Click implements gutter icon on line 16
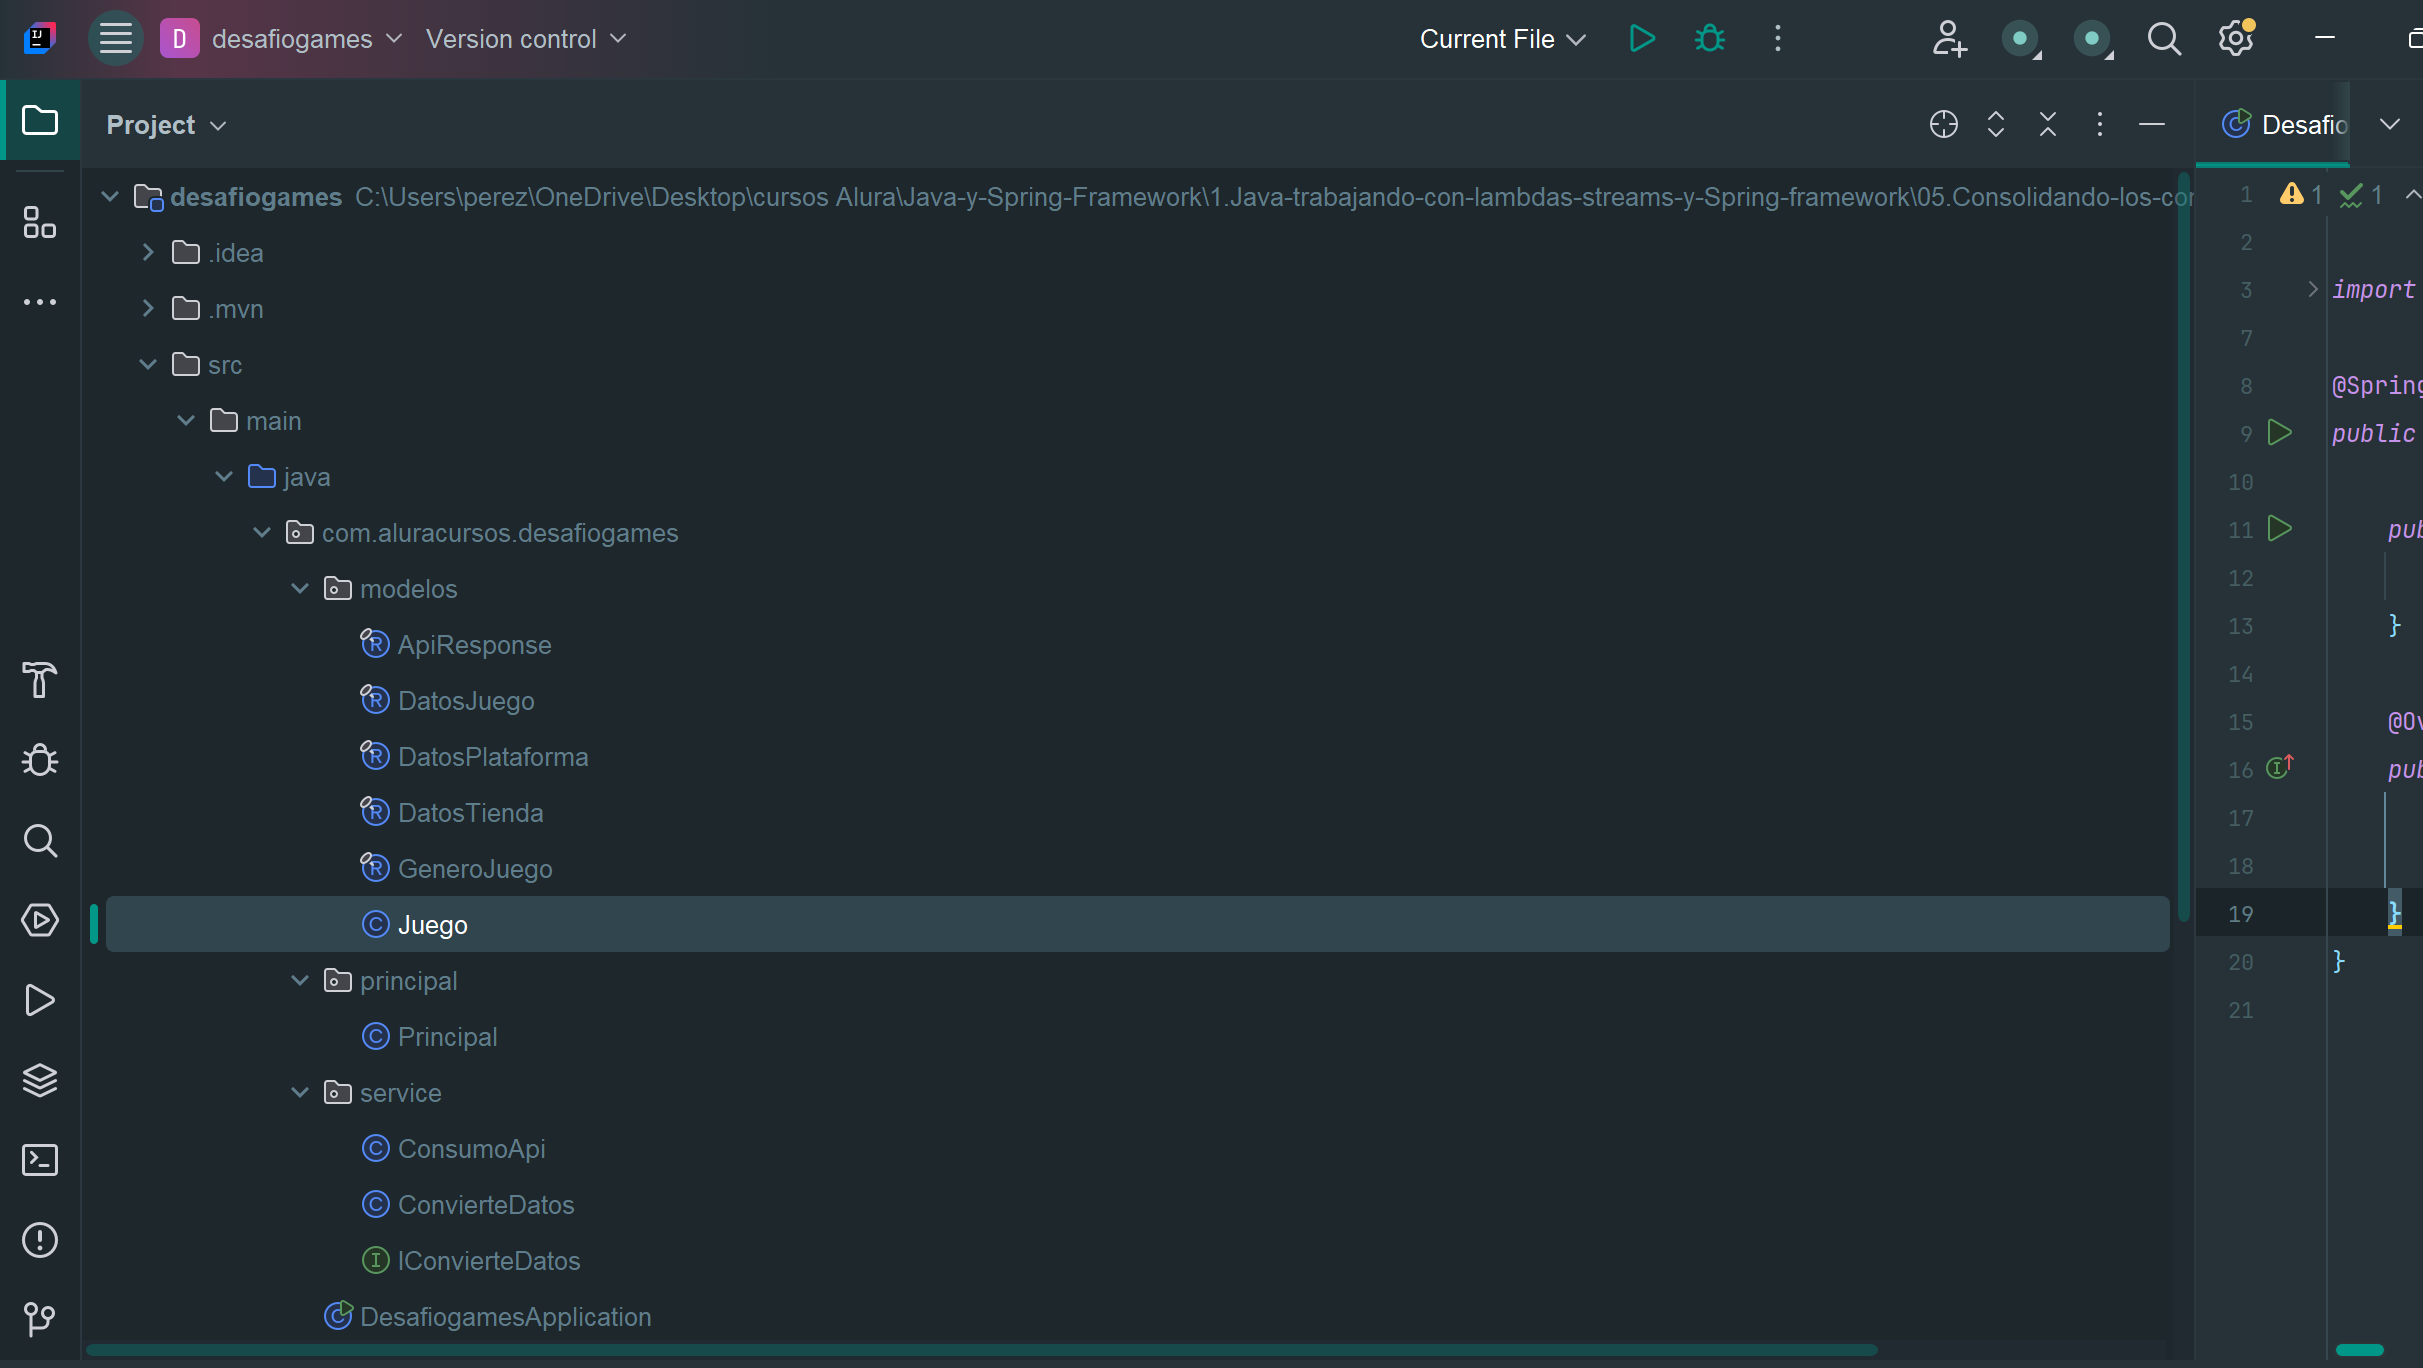Image resolution: width=2423 pixels, height=1368 pixels. click(2279, 767)
